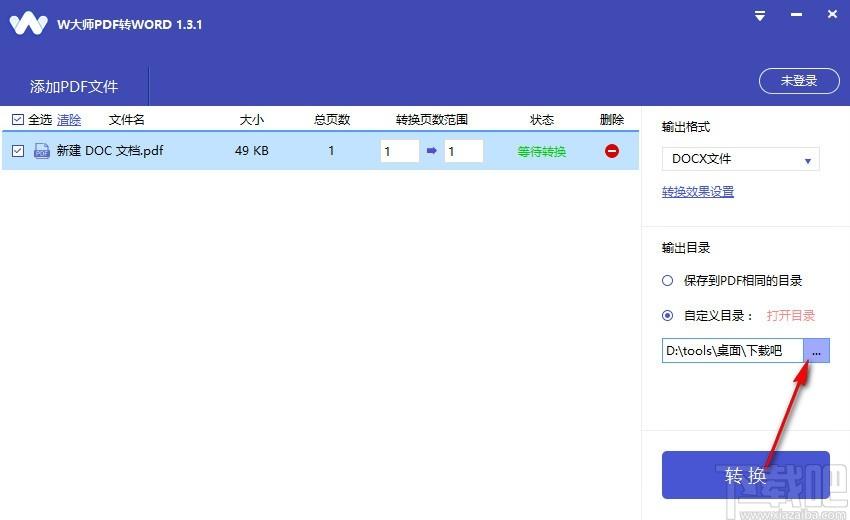Click the start page number field
Viewport: 850px width, 520px height.
[x=400, y=151]
